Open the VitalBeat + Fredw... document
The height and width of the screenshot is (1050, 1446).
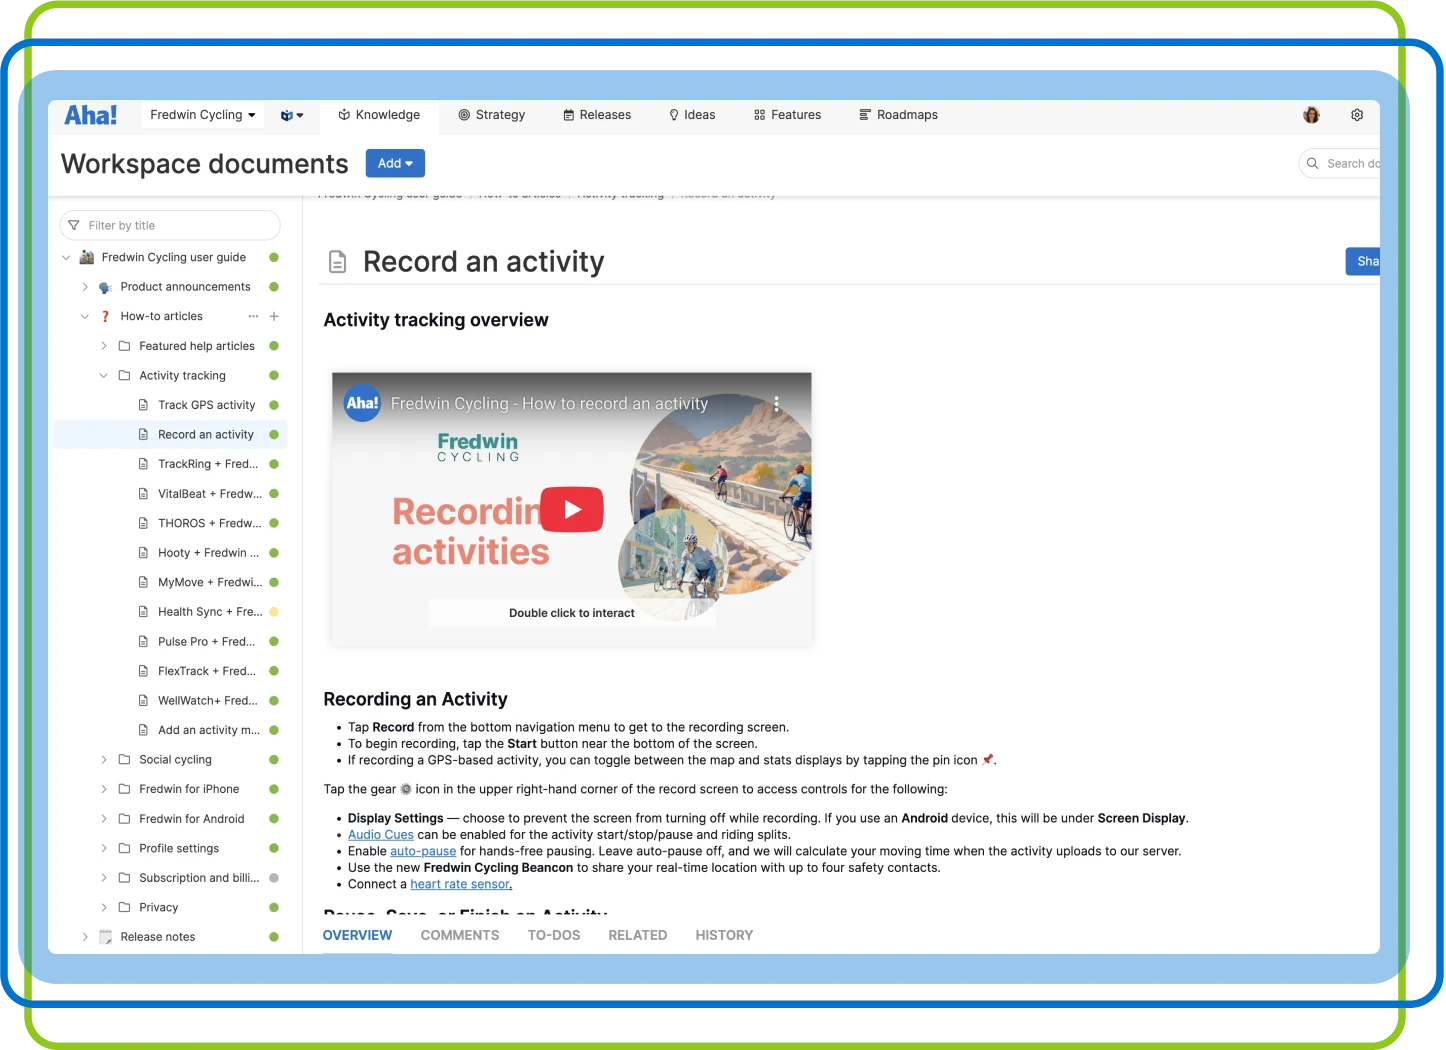point(210,494)
